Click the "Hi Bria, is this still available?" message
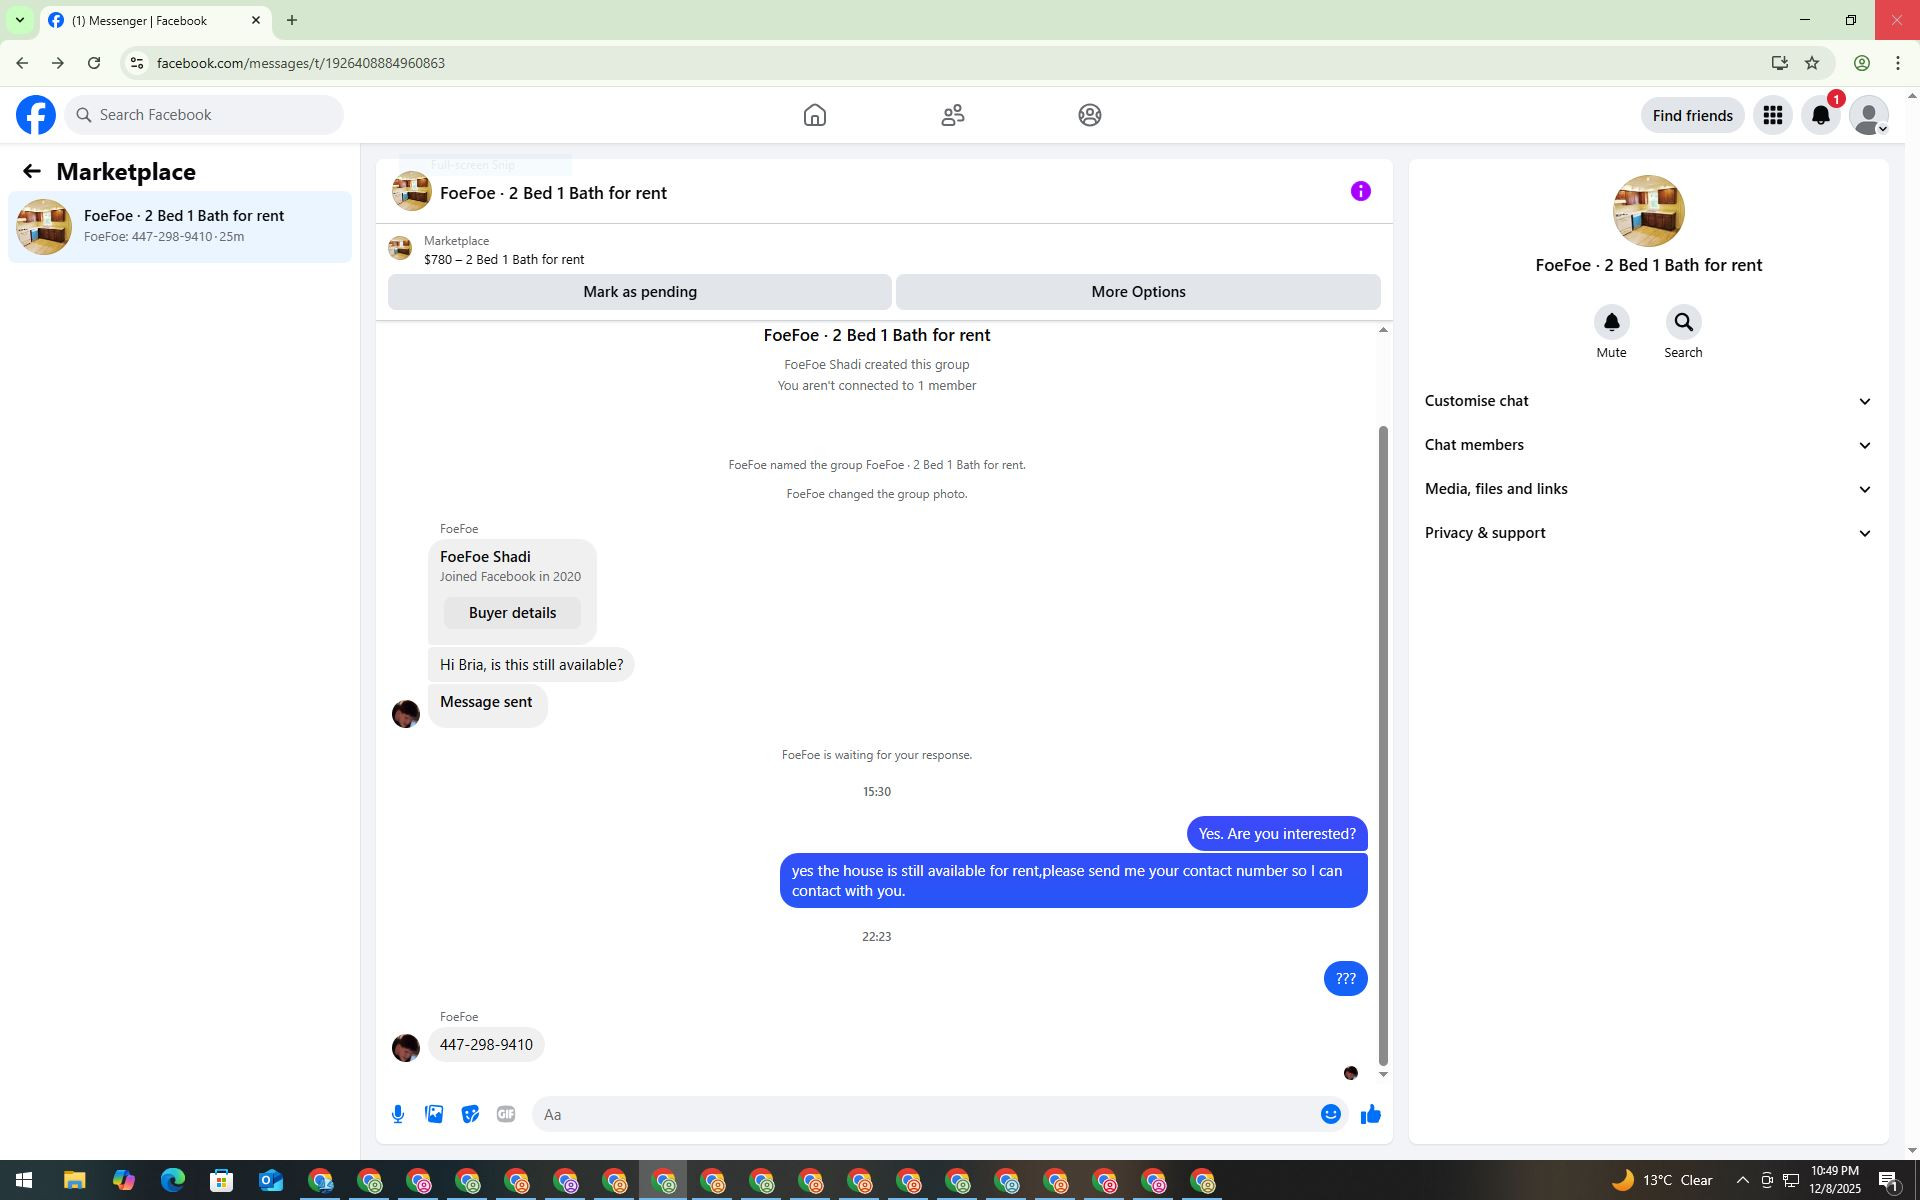1920x1200 pixels. (x=531, y=665)
